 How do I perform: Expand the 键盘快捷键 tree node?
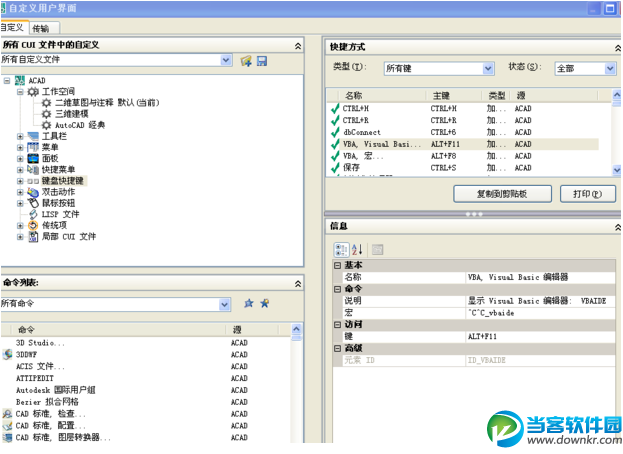20,181
